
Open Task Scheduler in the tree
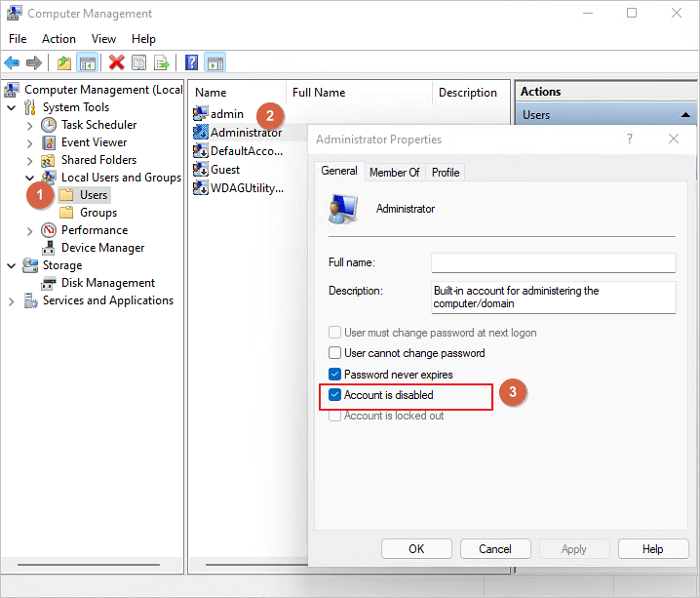coord(98,125)
